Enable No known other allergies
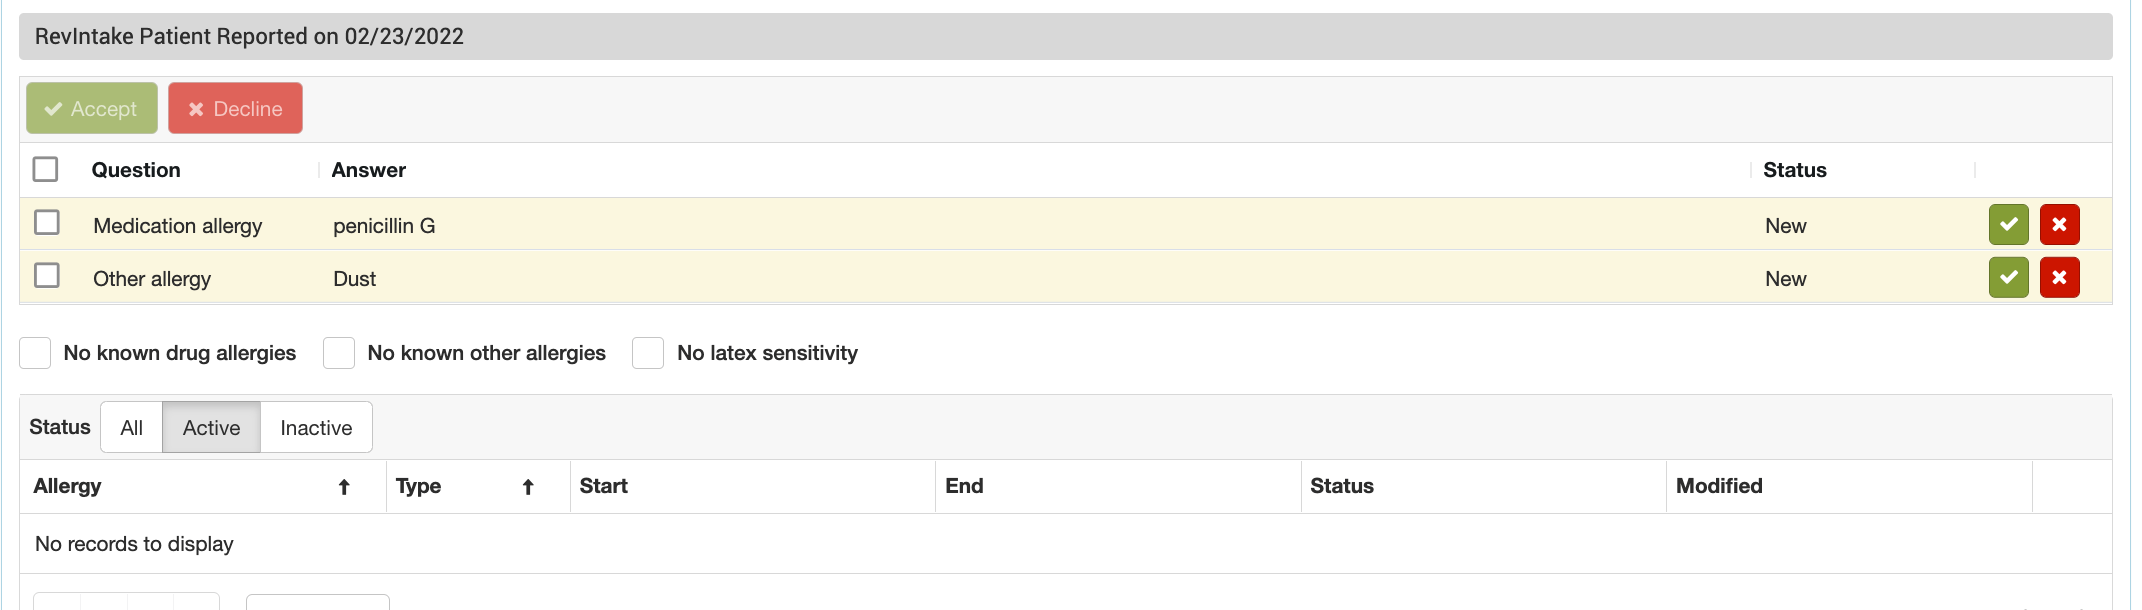 click(339, 353)
